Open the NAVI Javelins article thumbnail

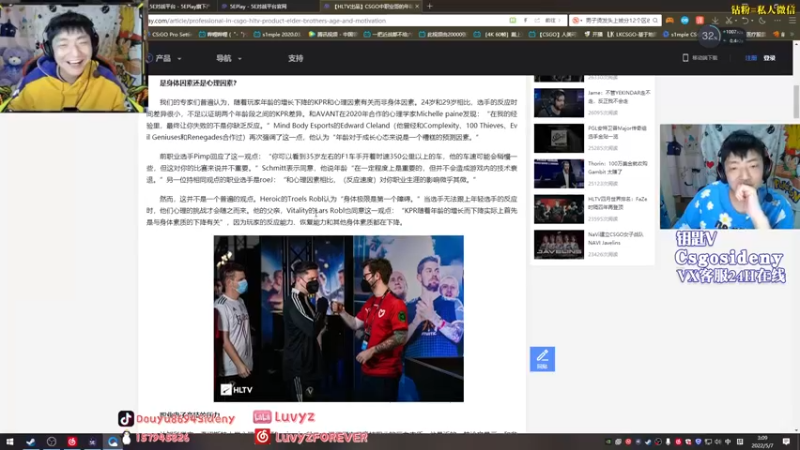pyautogui.click(x=559, y=244)
